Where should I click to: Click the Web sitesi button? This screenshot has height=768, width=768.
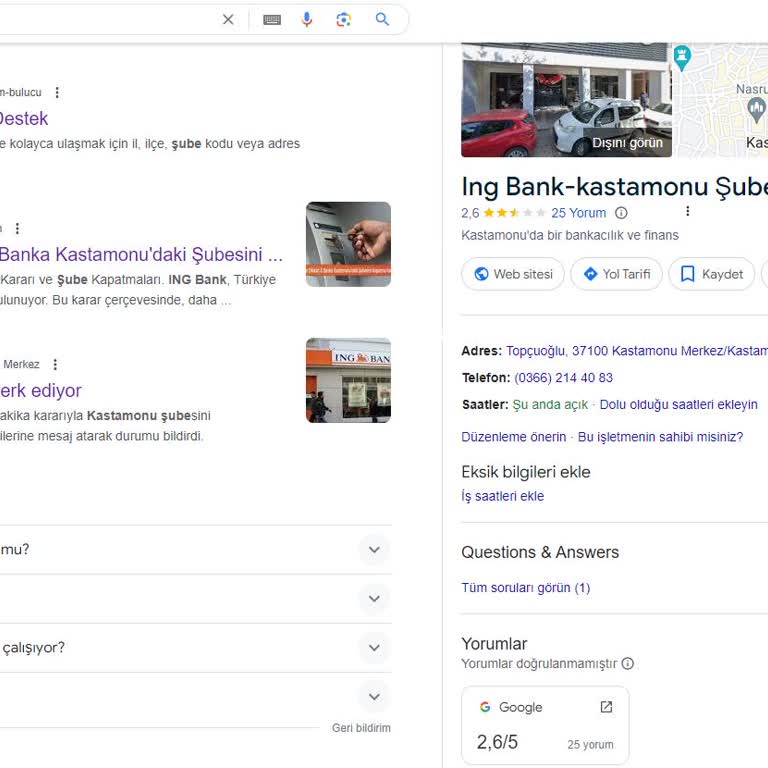513,274
